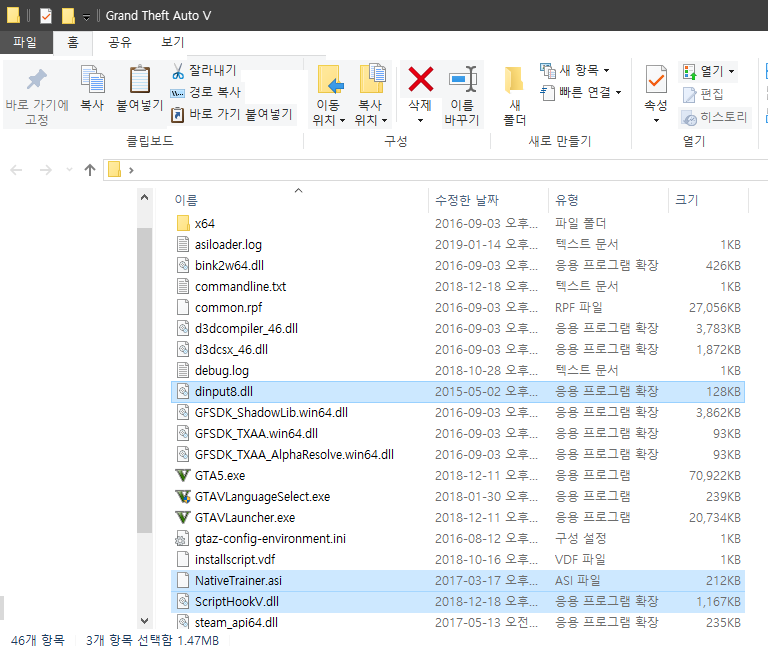Expand the Open (열기) dropdown arrow
Viewport: 768px width, 651px height.
click(731, 72)
